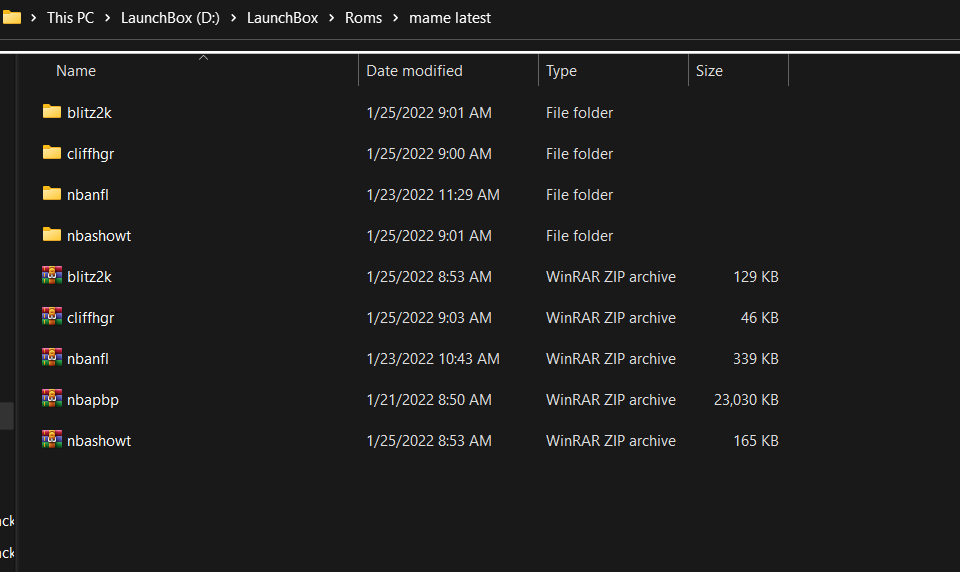Viewport: 960px width, 572px height.
Task: Sort by Name column header
Action: tap(76, 71)
